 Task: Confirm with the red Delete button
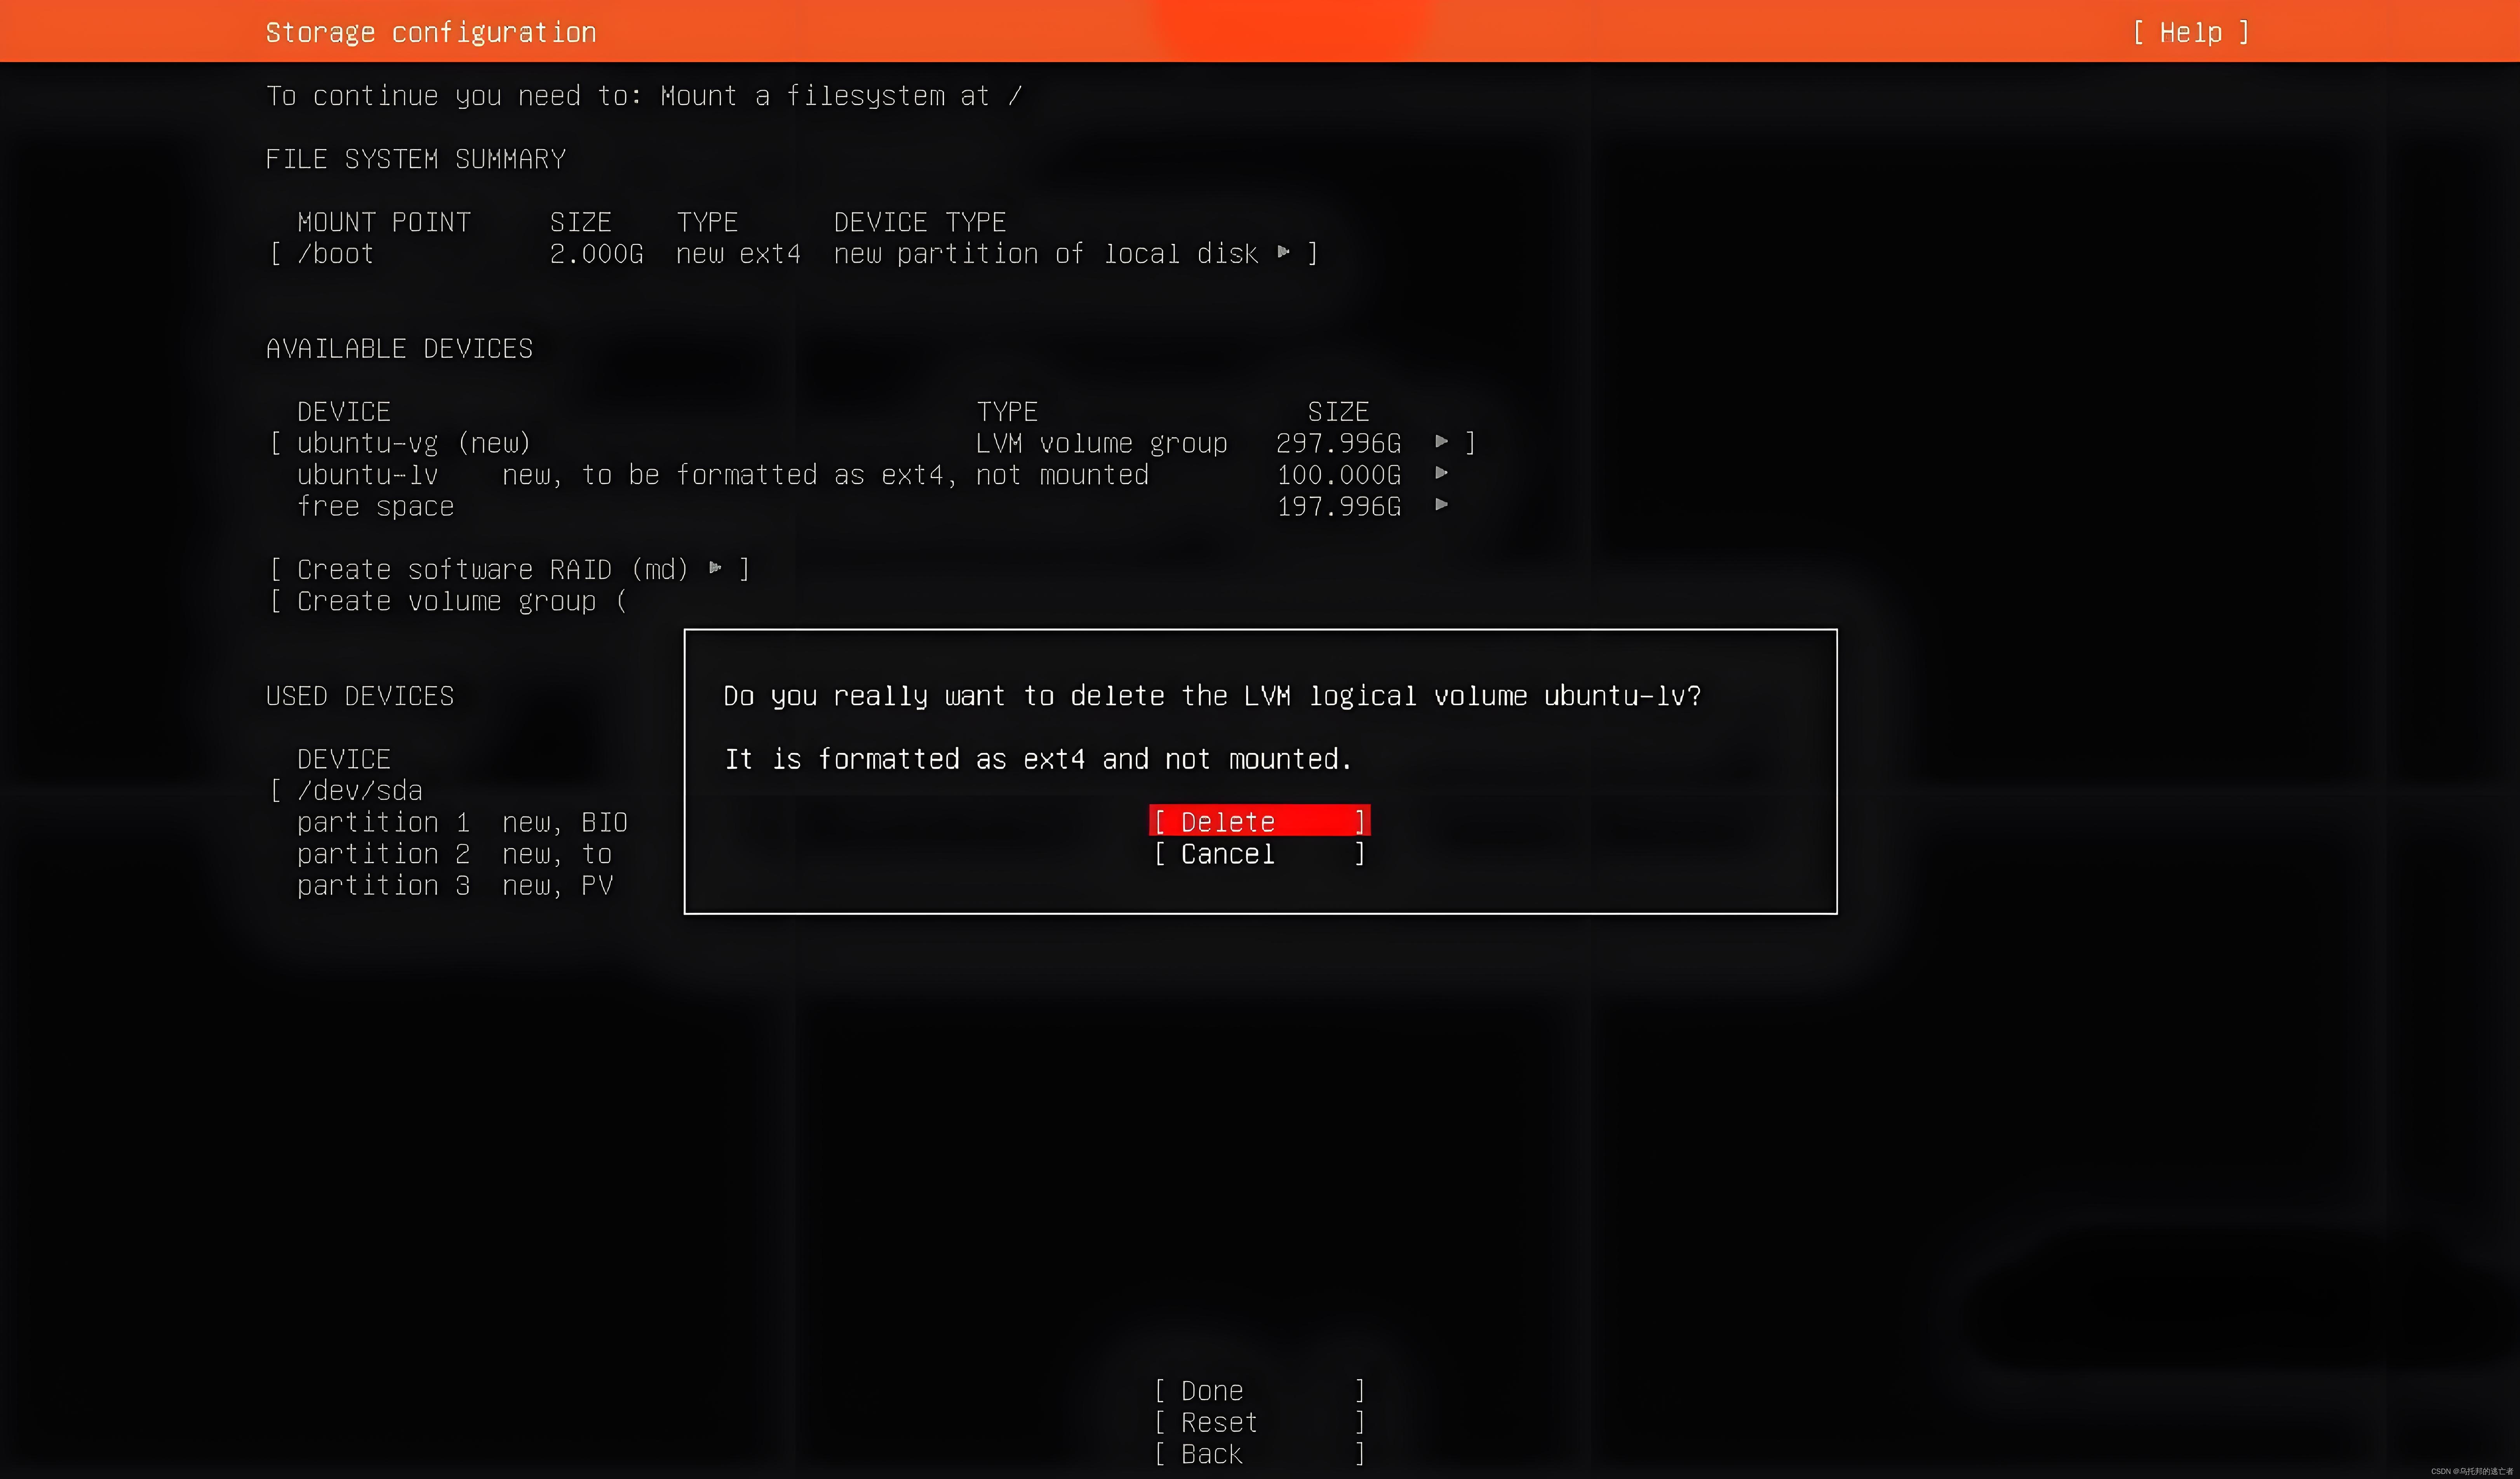pos(1258,821)
